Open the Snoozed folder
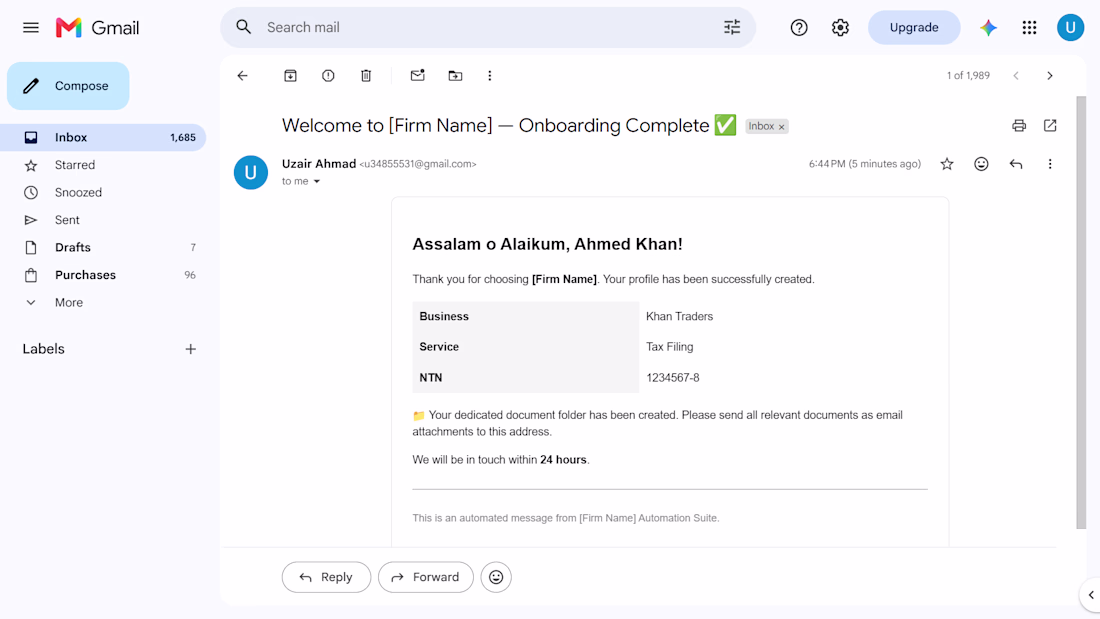Screen dimensions: 1100x619 coord(103,192)
